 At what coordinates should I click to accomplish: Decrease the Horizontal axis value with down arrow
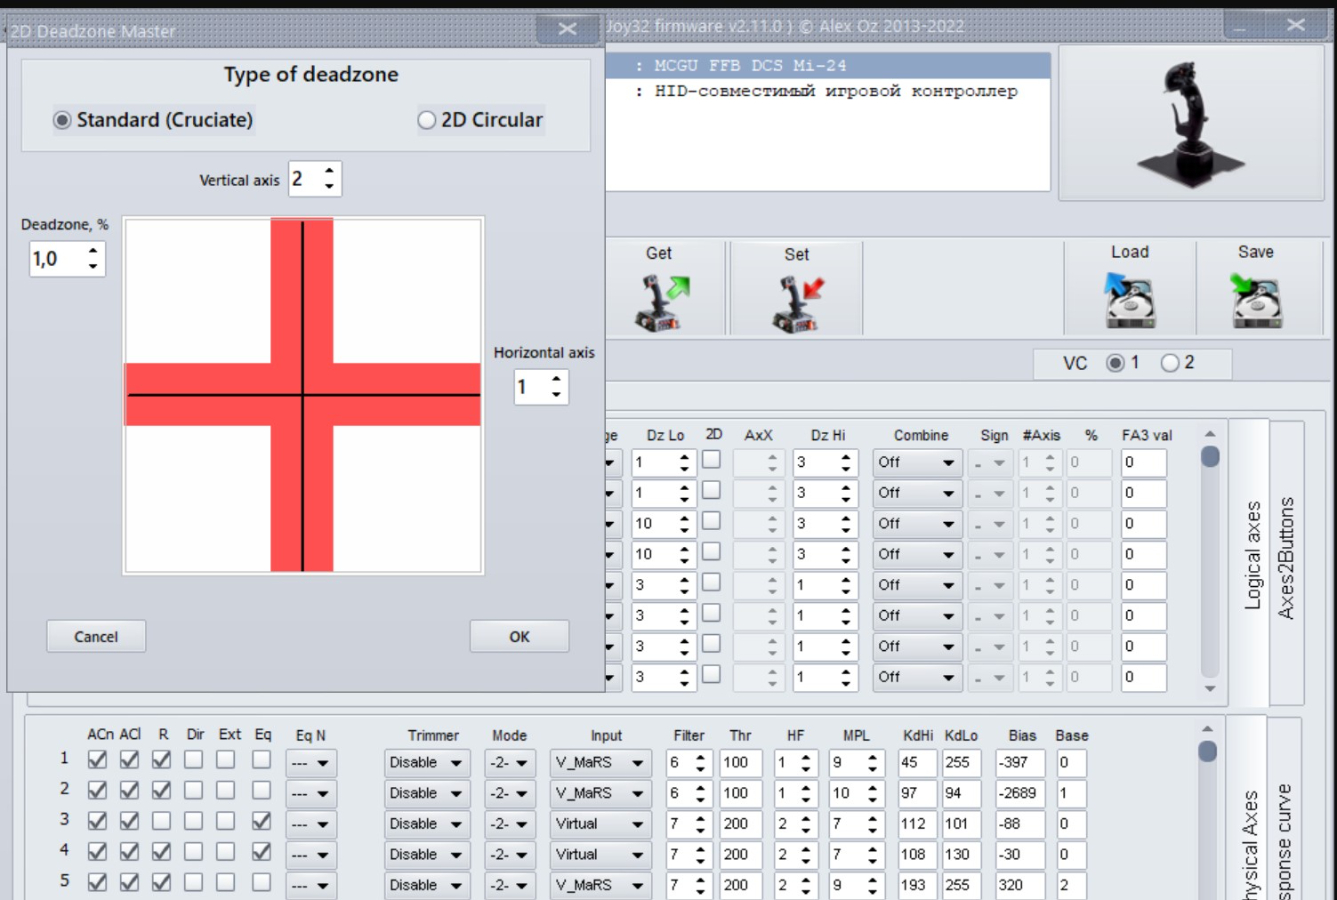tap(556, 395)
